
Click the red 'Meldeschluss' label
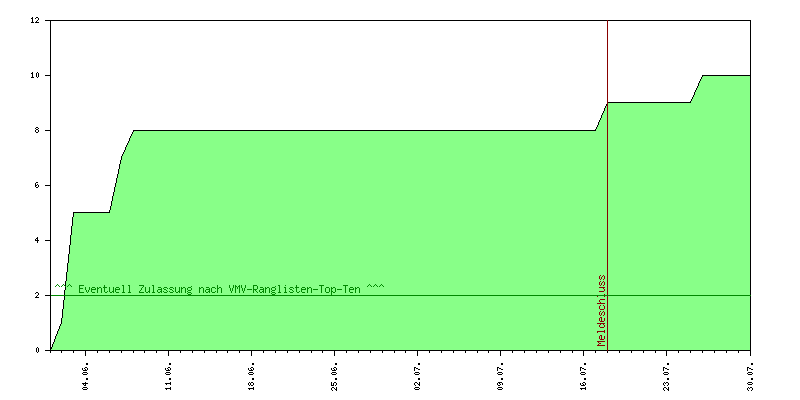[x=602, y=311]
